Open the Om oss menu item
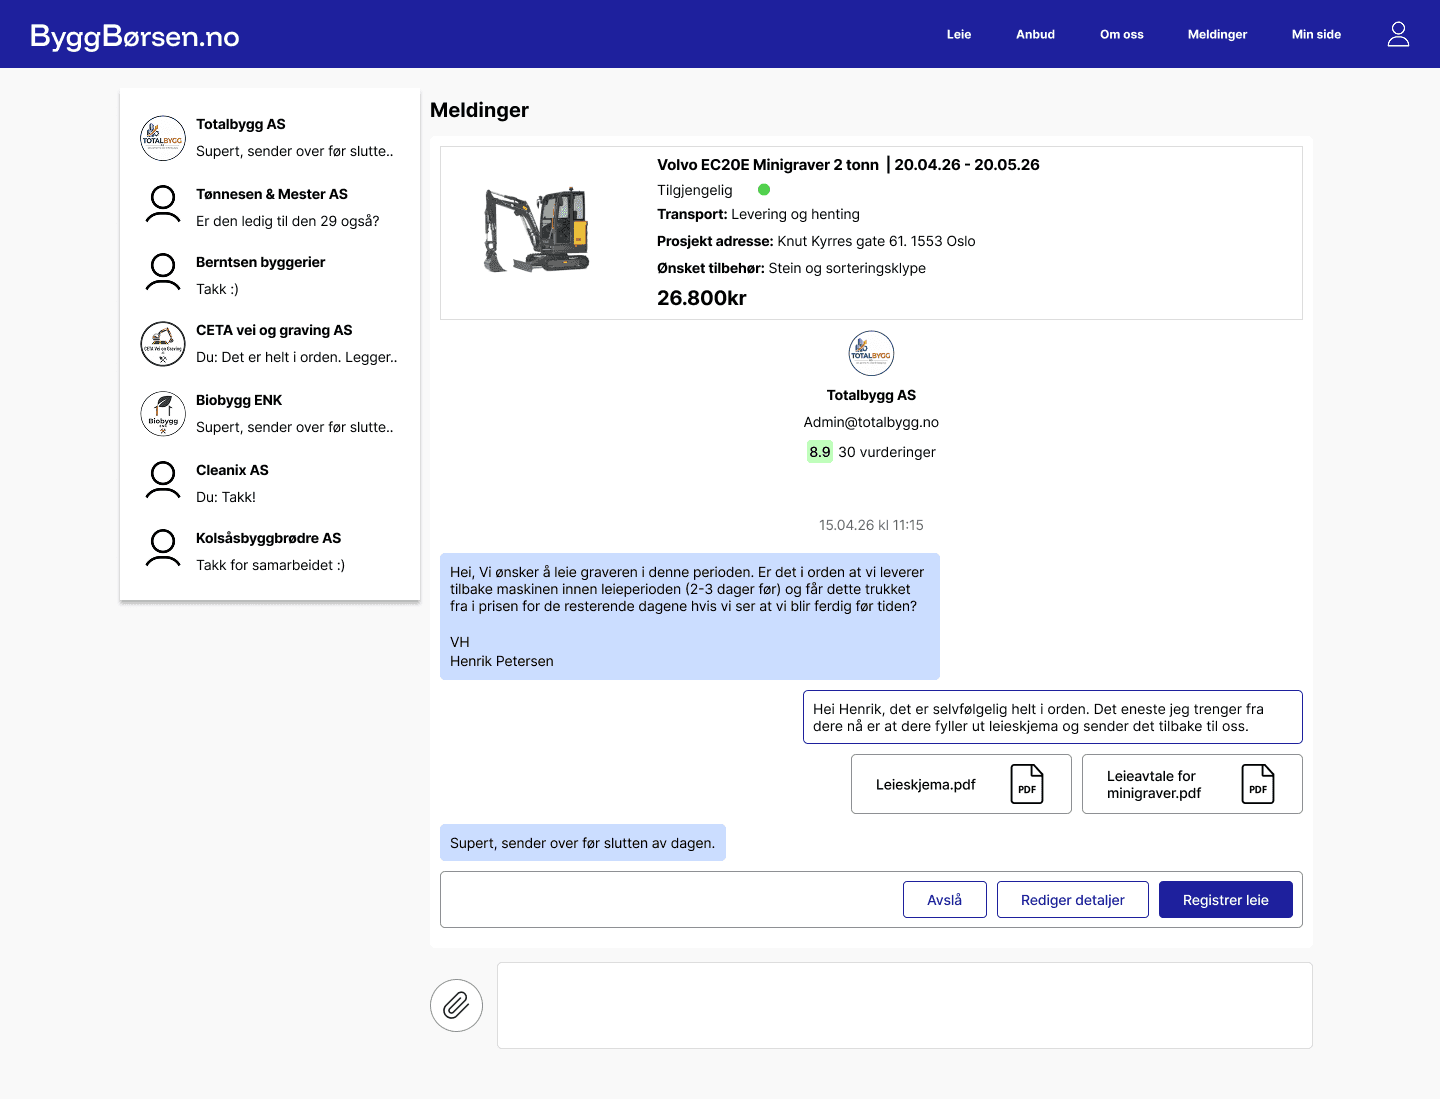The image size is (1440, 1099). 1121,34
